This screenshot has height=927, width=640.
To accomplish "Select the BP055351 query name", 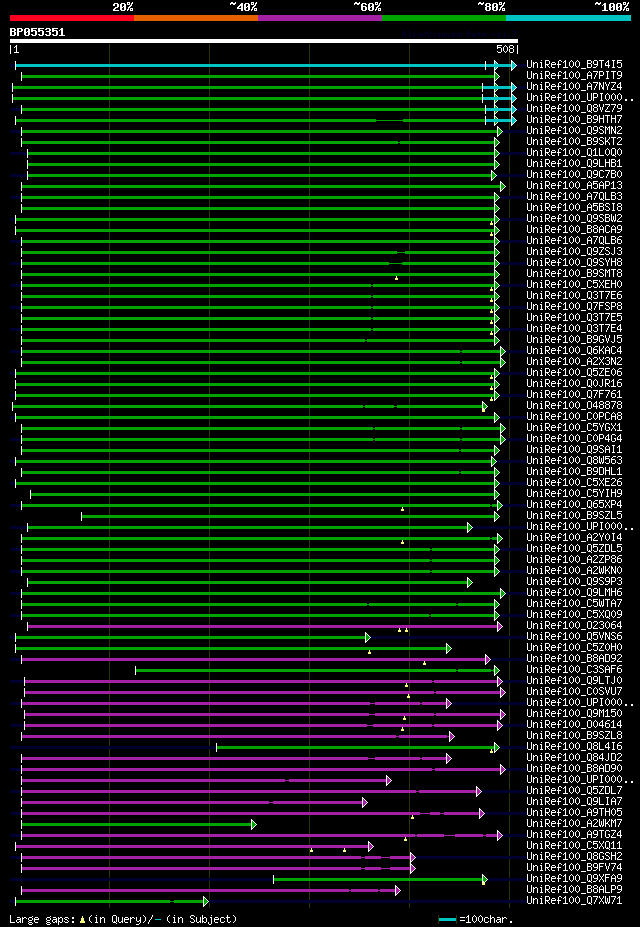I will tap(37, 33).
